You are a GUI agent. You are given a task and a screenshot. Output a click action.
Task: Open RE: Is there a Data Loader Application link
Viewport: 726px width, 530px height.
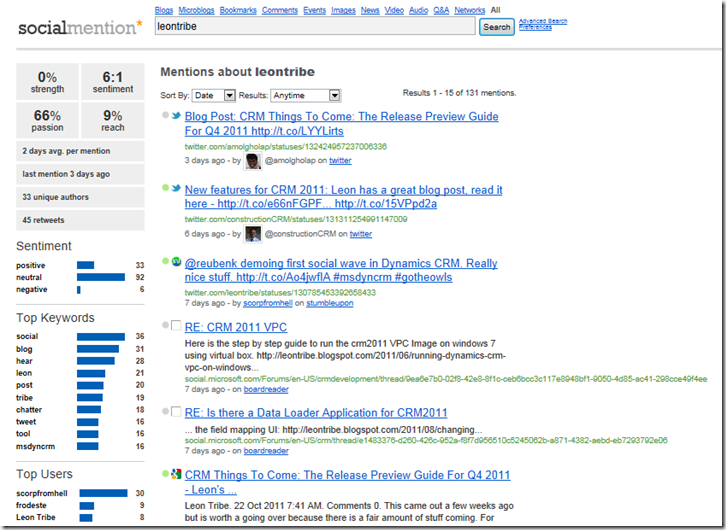[x=316, y=412]
